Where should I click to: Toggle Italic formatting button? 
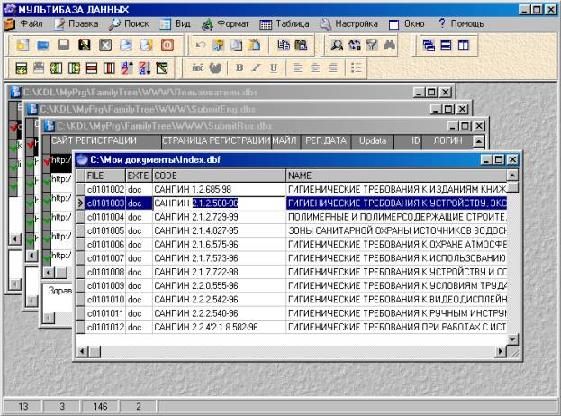[256, 68]
